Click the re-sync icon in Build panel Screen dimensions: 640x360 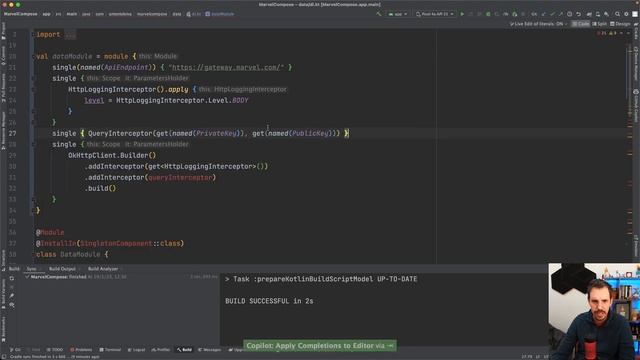click(x=12, y=278)
